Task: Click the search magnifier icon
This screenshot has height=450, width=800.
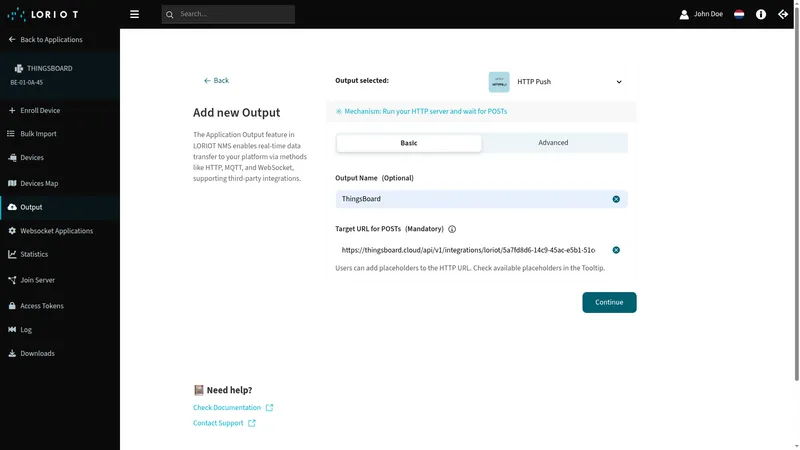Action: point(170,14)
